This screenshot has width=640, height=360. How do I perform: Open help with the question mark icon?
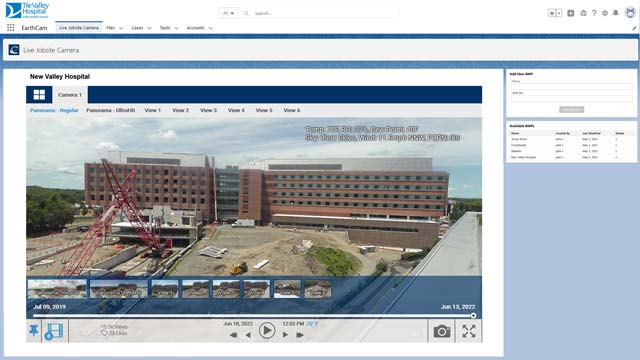(x=594, y=13)
